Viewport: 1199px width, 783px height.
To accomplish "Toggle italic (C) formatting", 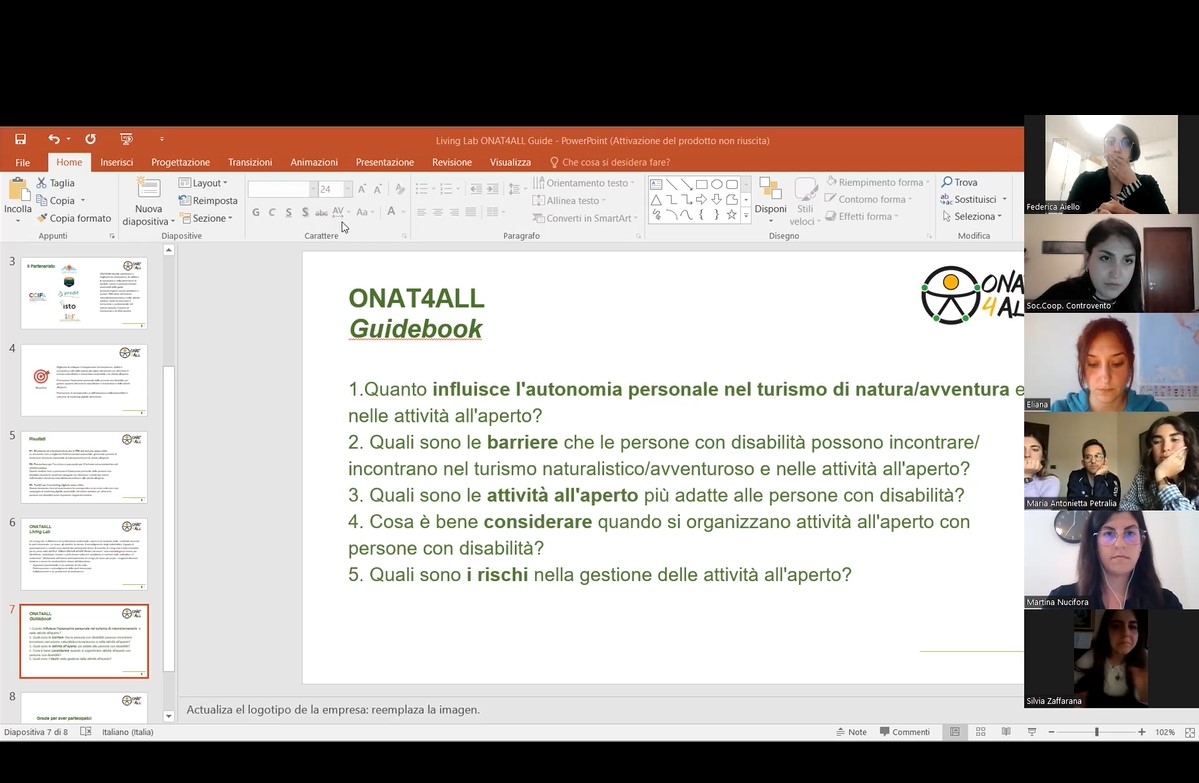I will pyautogui.click(x=271, y=212).
